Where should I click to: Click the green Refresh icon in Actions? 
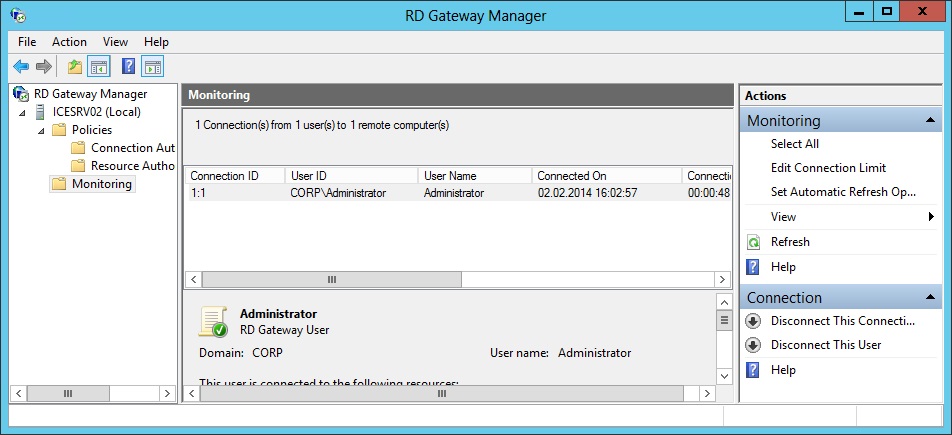coord(753,242)
